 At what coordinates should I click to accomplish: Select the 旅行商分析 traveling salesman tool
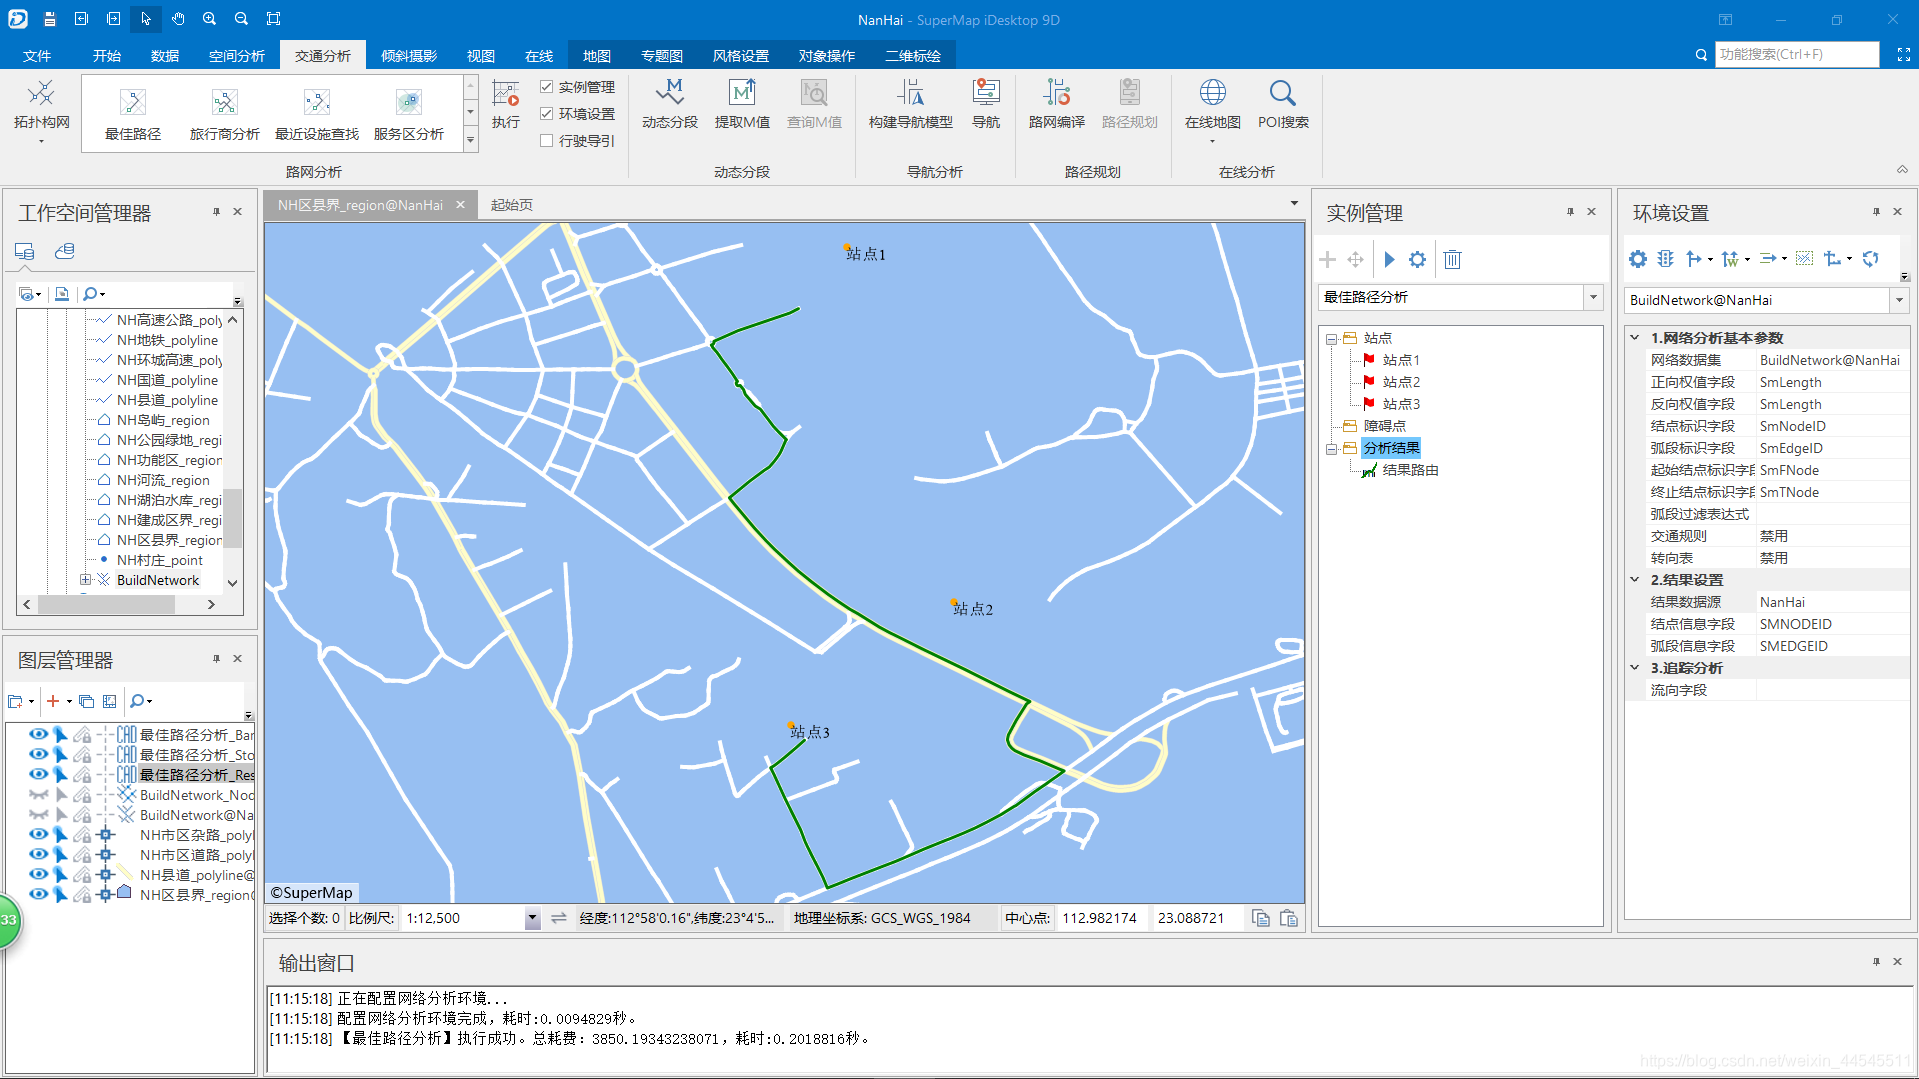(225, 114)
